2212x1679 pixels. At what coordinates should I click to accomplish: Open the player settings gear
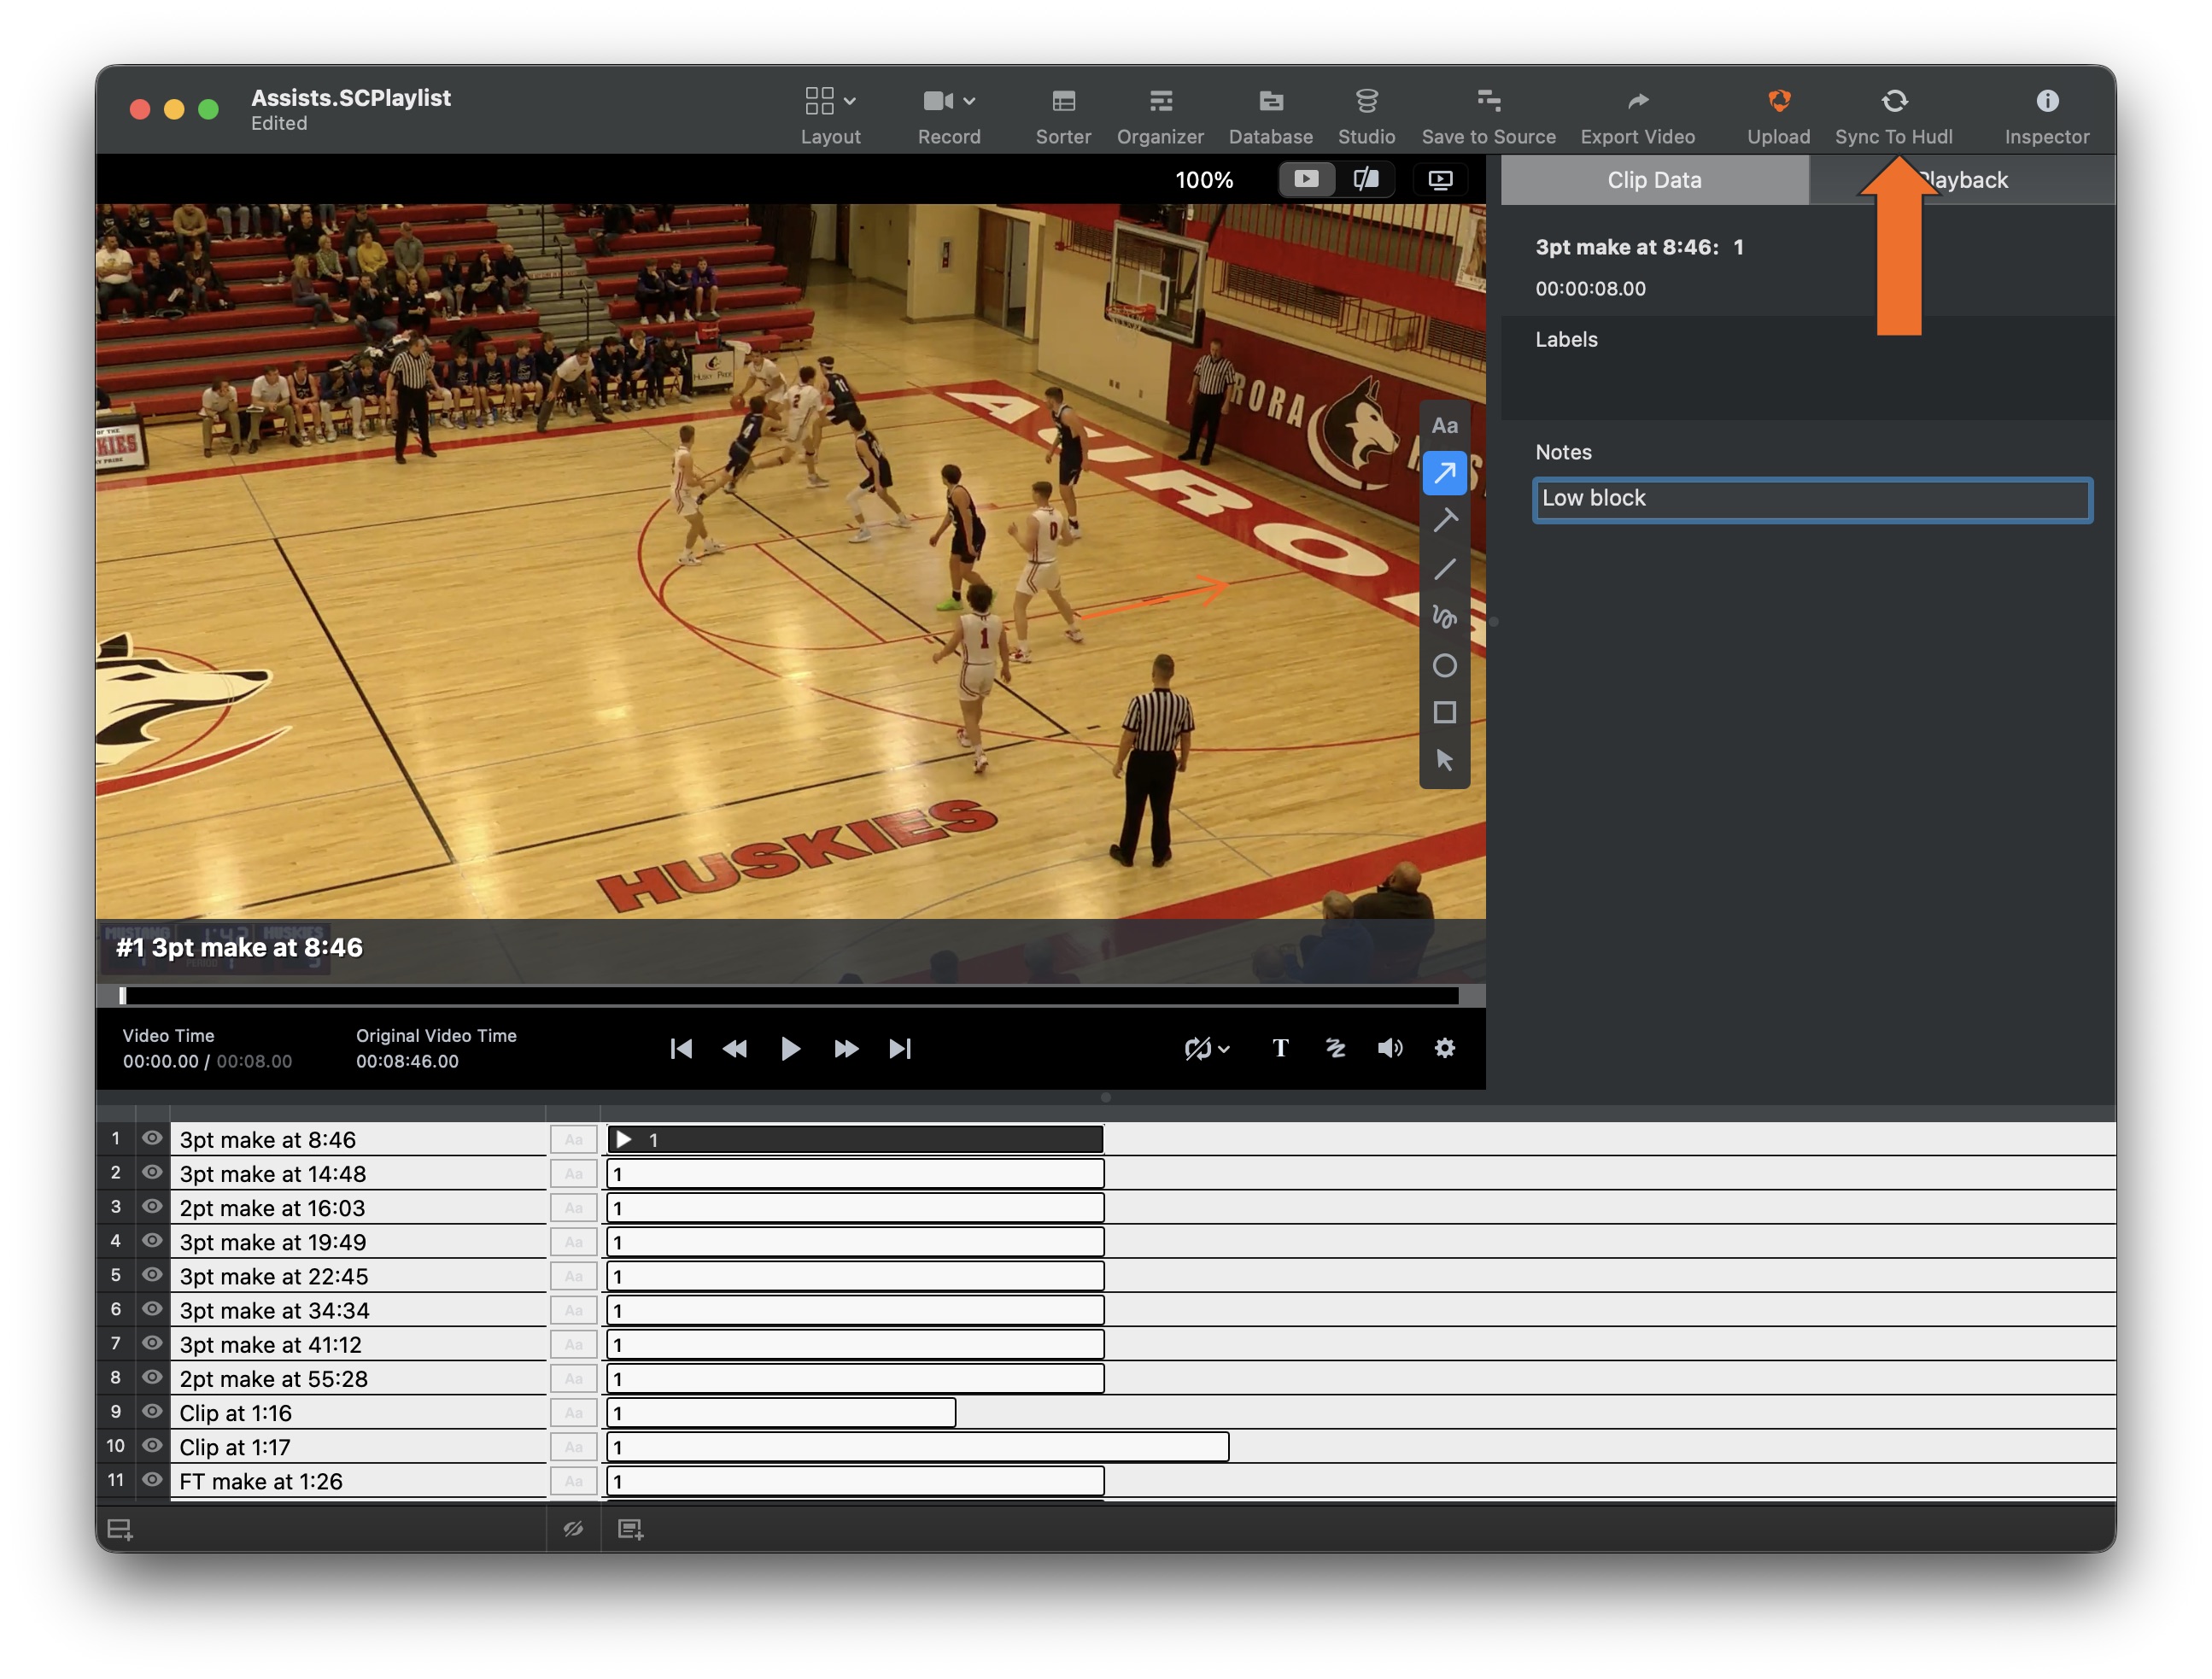(x=1444, y=1048)
